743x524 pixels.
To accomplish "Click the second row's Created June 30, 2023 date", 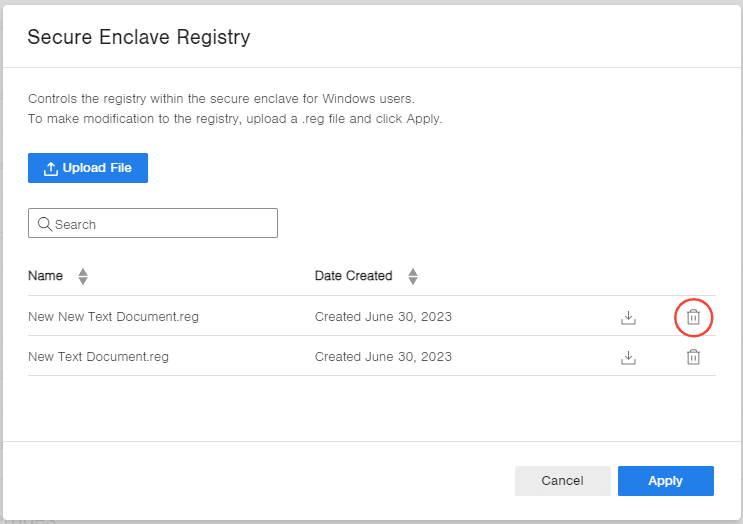I will (x=383, y=357).
